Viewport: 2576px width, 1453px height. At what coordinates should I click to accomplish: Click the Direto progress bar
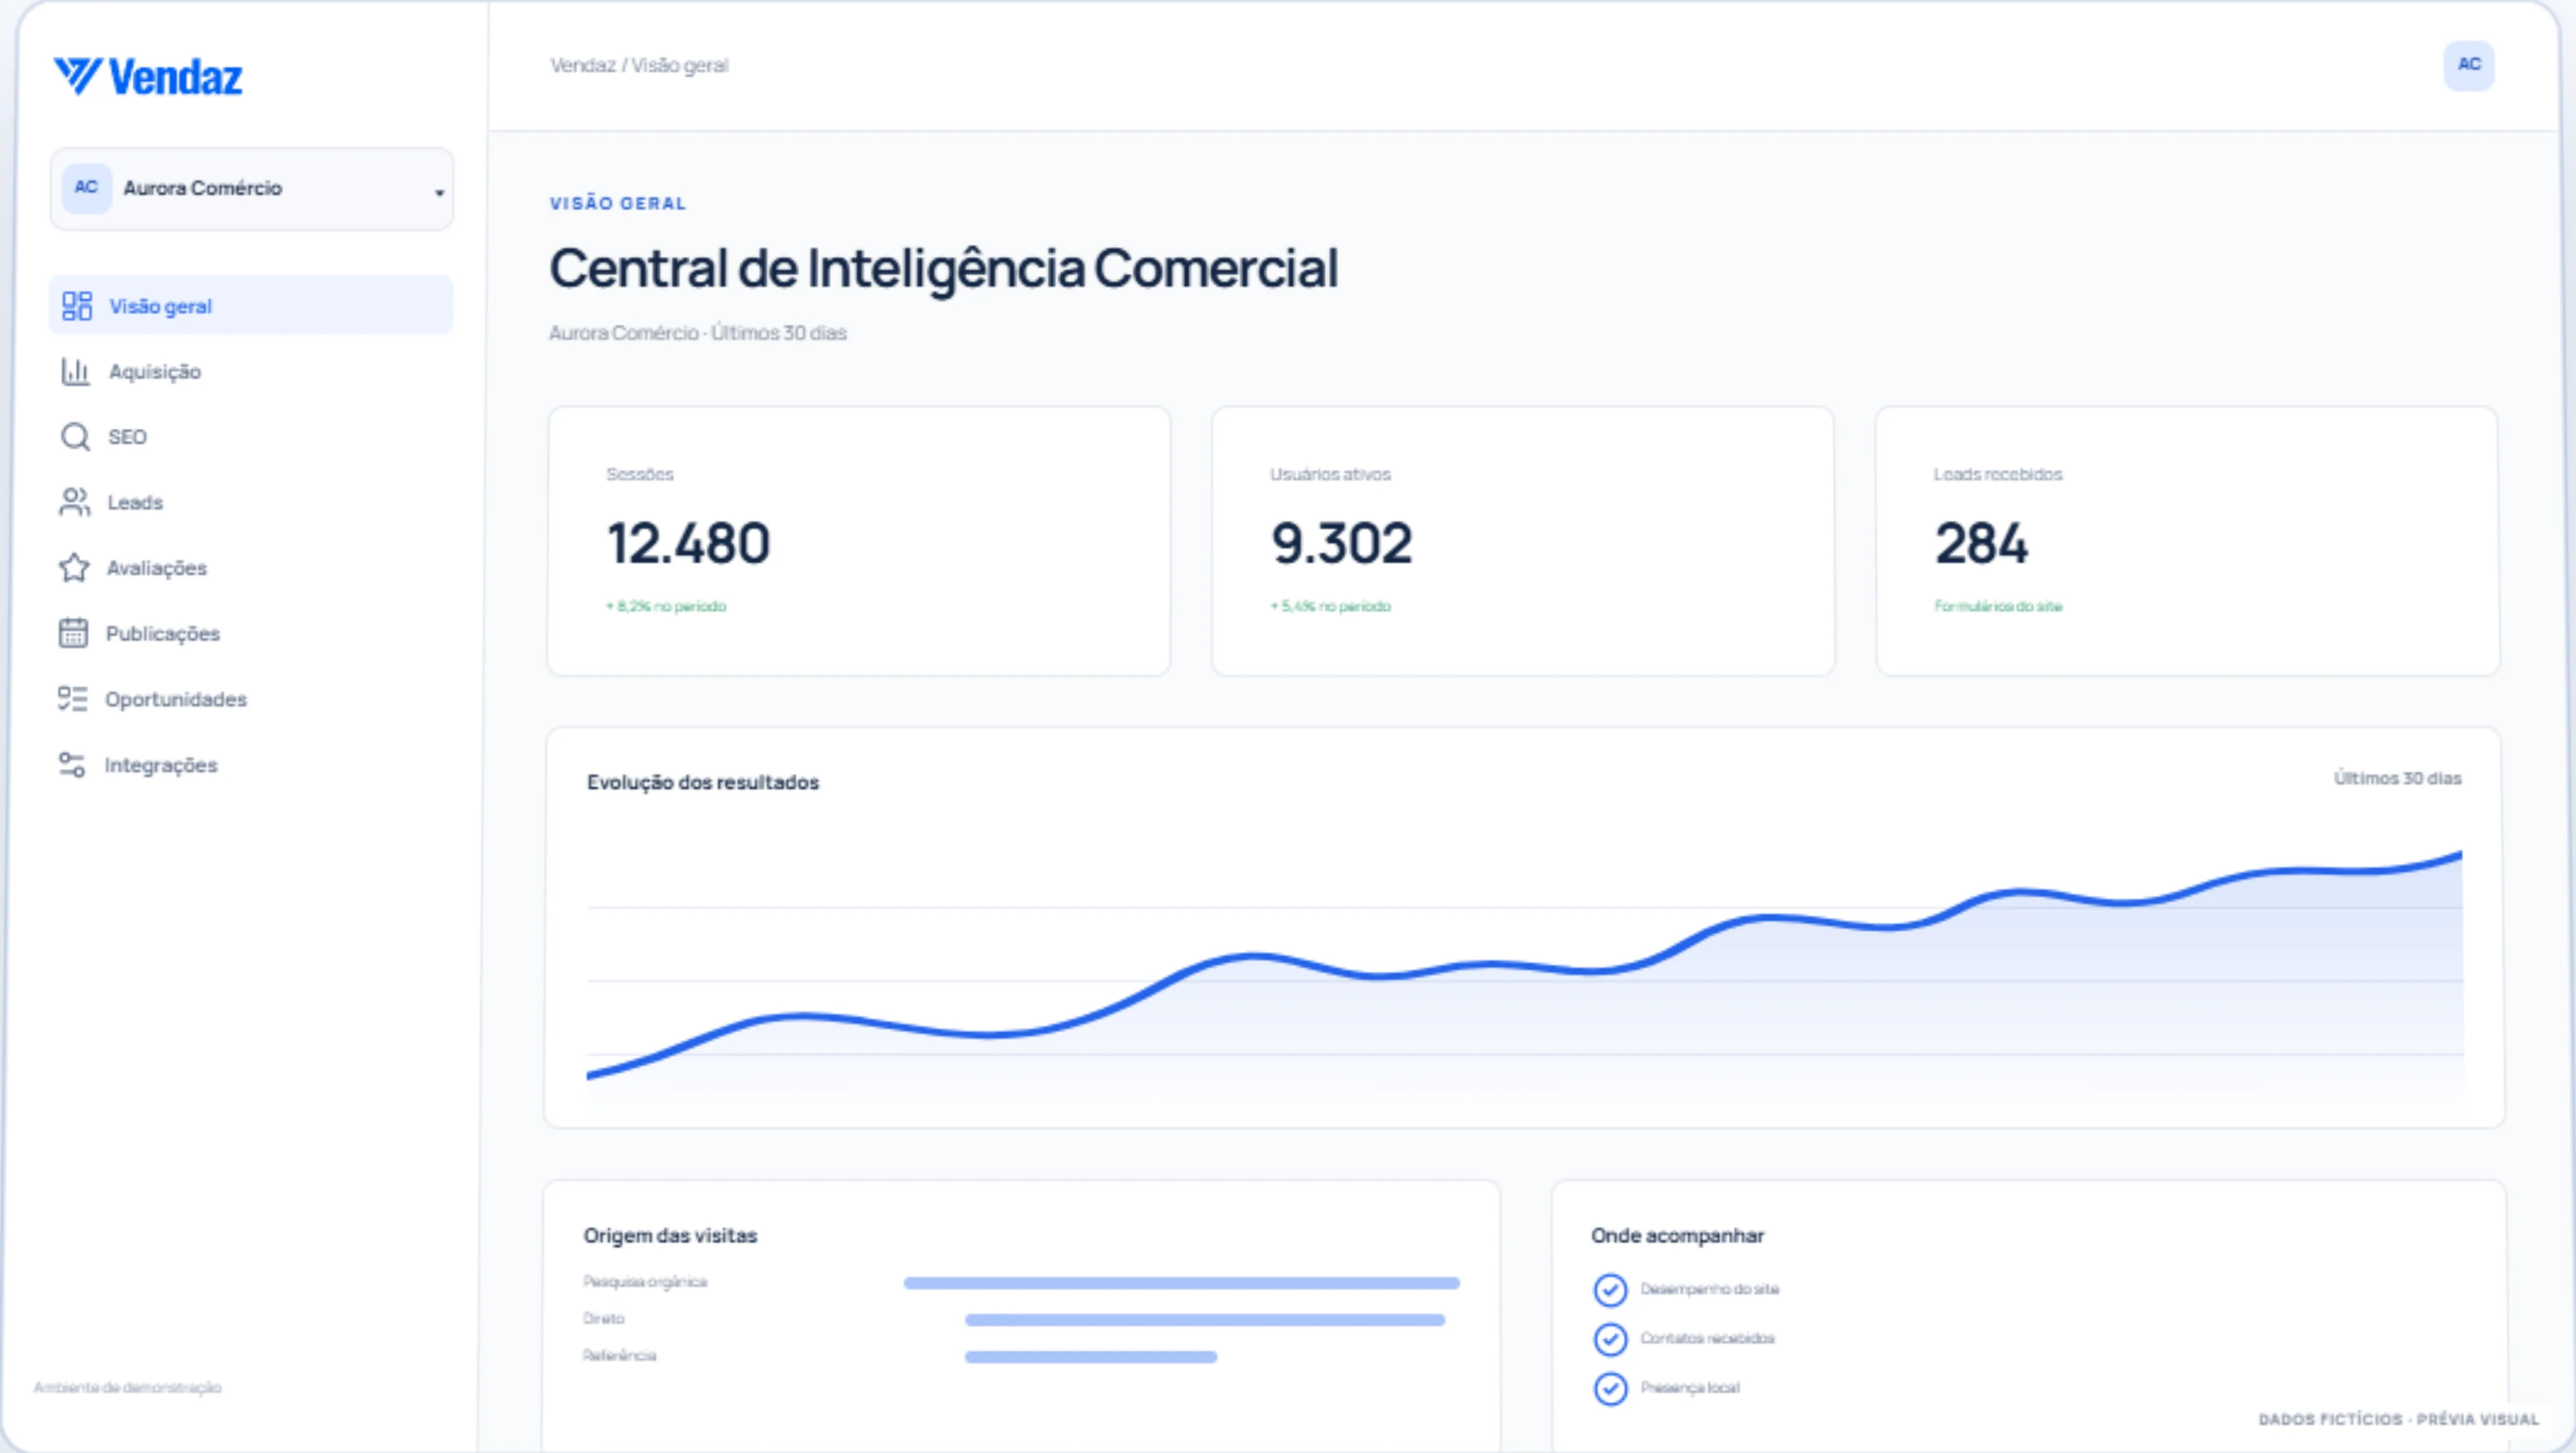(1205, 1320)
